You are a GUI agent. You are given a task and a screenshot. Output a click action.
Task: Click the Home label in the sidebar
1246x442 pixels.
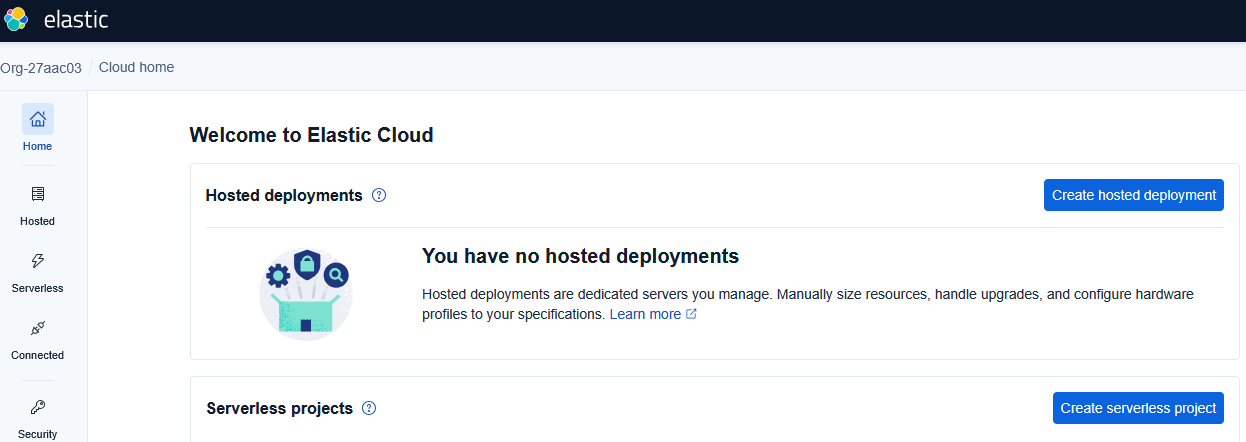37,146
